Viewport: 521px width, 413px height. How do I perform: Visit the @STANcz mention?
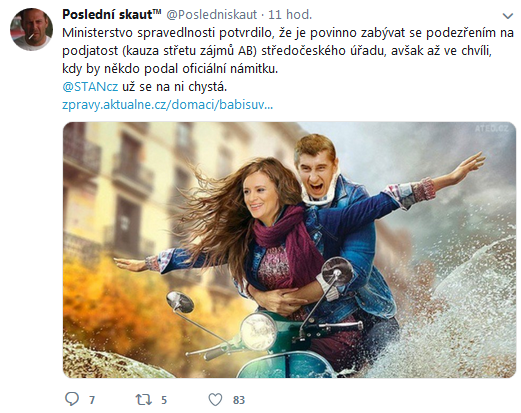point(90,87)
